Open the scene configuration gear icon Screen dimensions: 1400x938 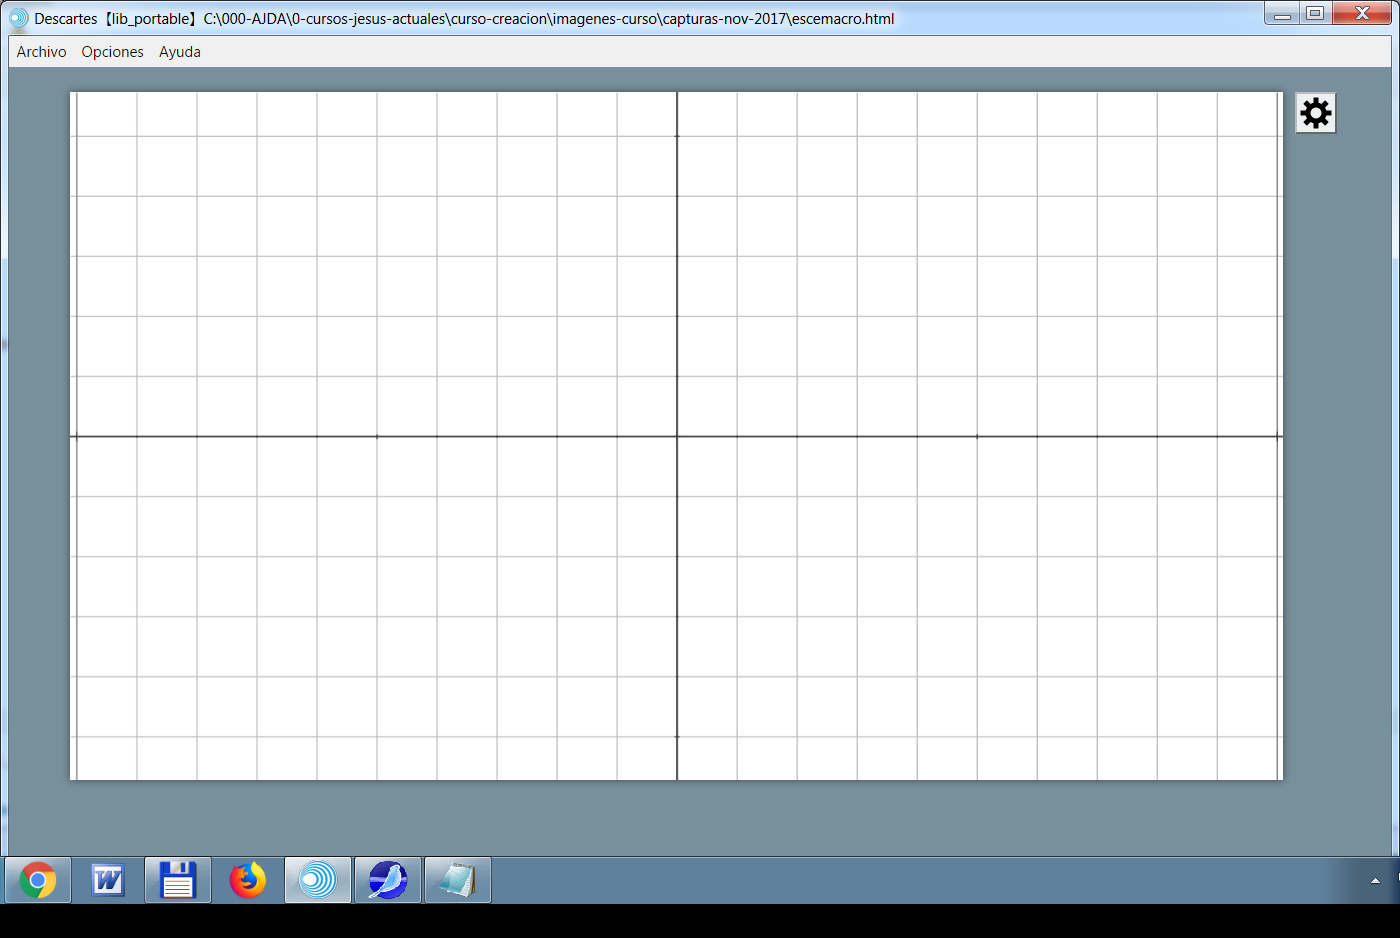click(1315, 113)
